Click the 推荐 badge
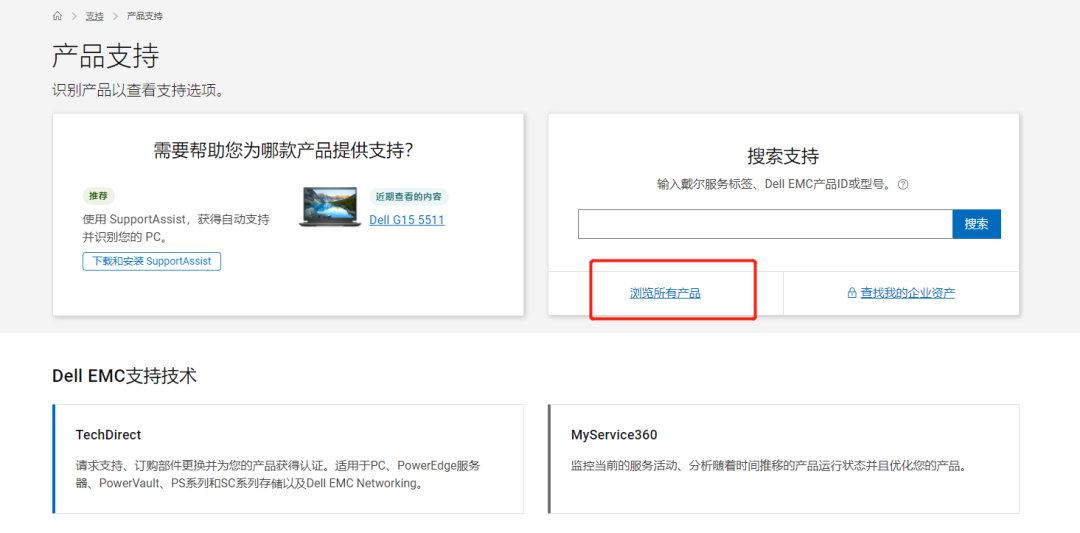1080x533 pixels. tap(98, 196)
